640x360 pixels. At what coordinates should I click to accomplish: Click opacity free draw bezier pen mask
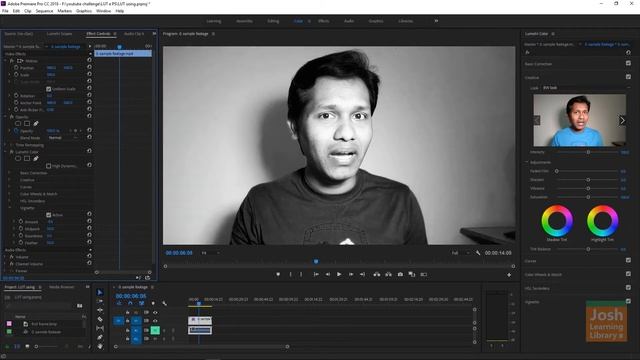[x=36, y=123]
